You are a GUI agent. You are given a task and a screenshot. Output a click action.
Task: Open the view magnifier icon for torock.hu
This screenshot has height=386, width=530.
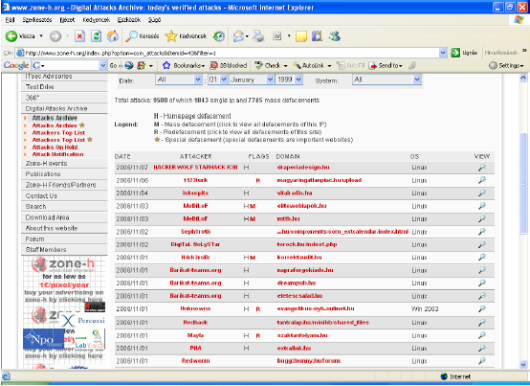[482, 244]
